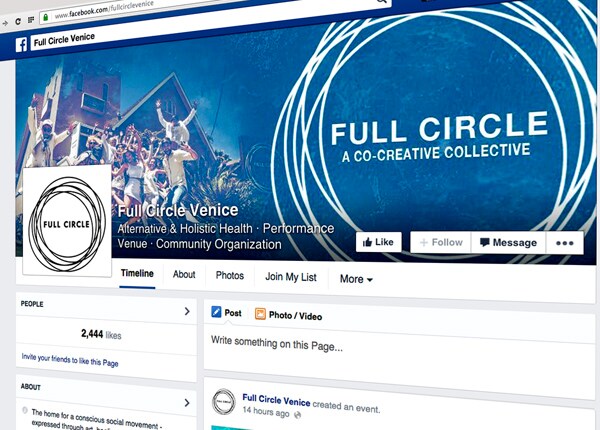Expand the More tab dropdown
The width and height of the screenshot is (600, 430).
pos(356,279)
